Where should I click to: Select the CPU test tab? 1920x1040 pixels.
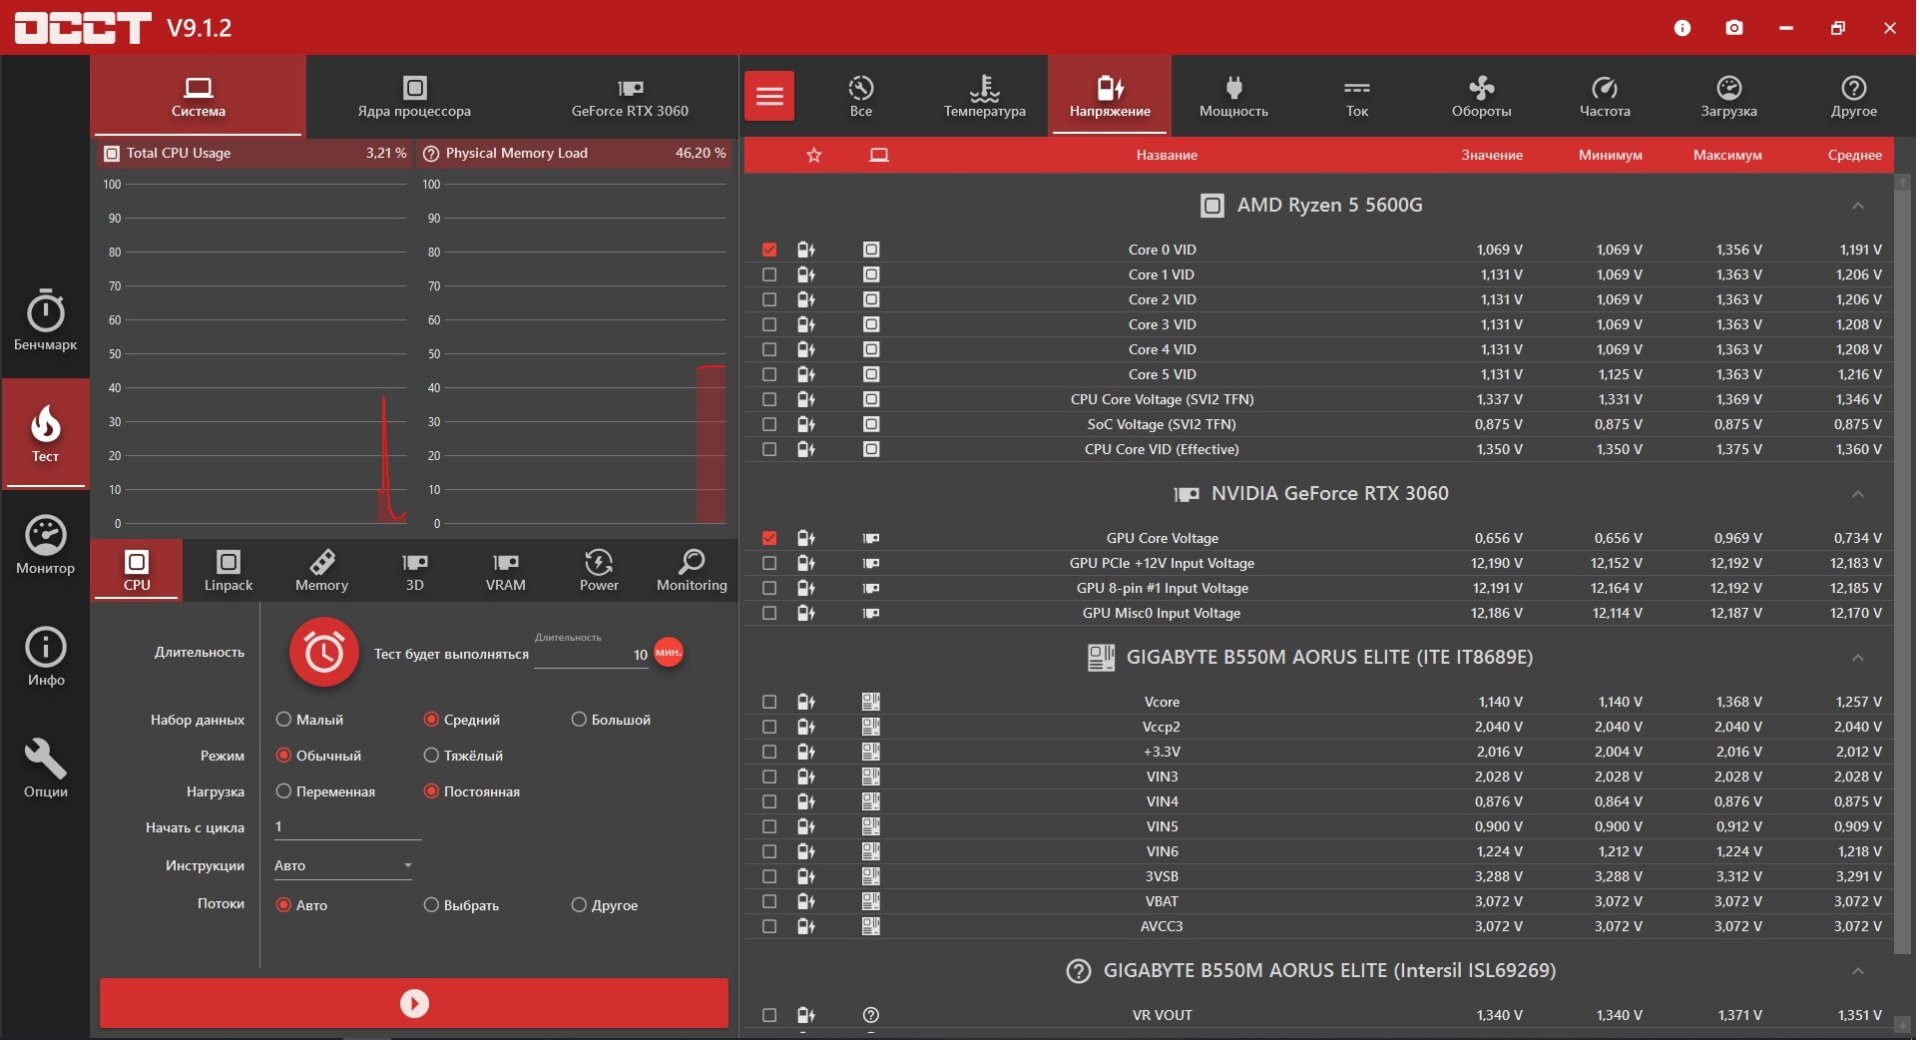point(137,570)
